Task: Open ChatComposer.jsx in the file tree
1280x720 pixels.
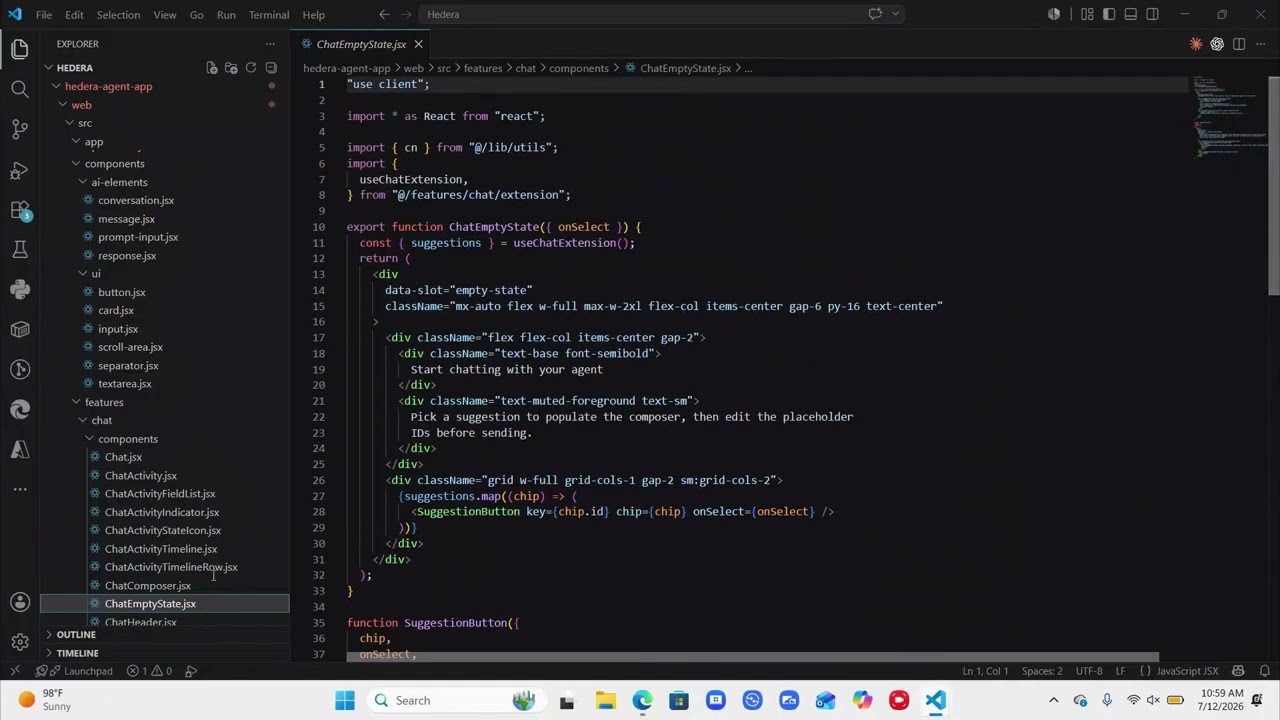Action: (x=148, y=586)
